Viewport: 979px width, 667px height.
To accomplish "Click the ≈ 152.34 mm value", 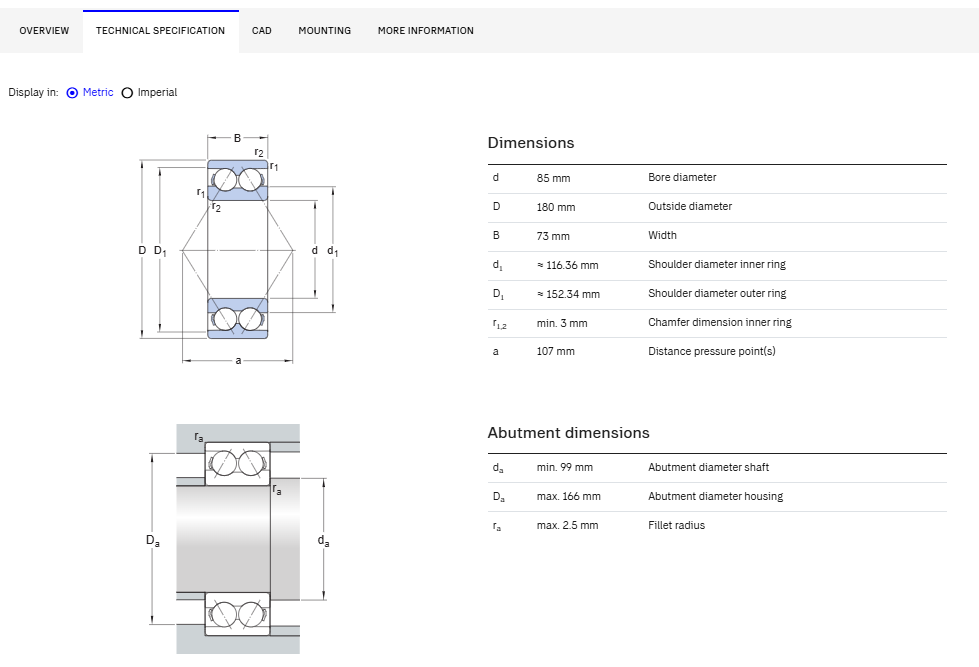I will pos(568,294).
